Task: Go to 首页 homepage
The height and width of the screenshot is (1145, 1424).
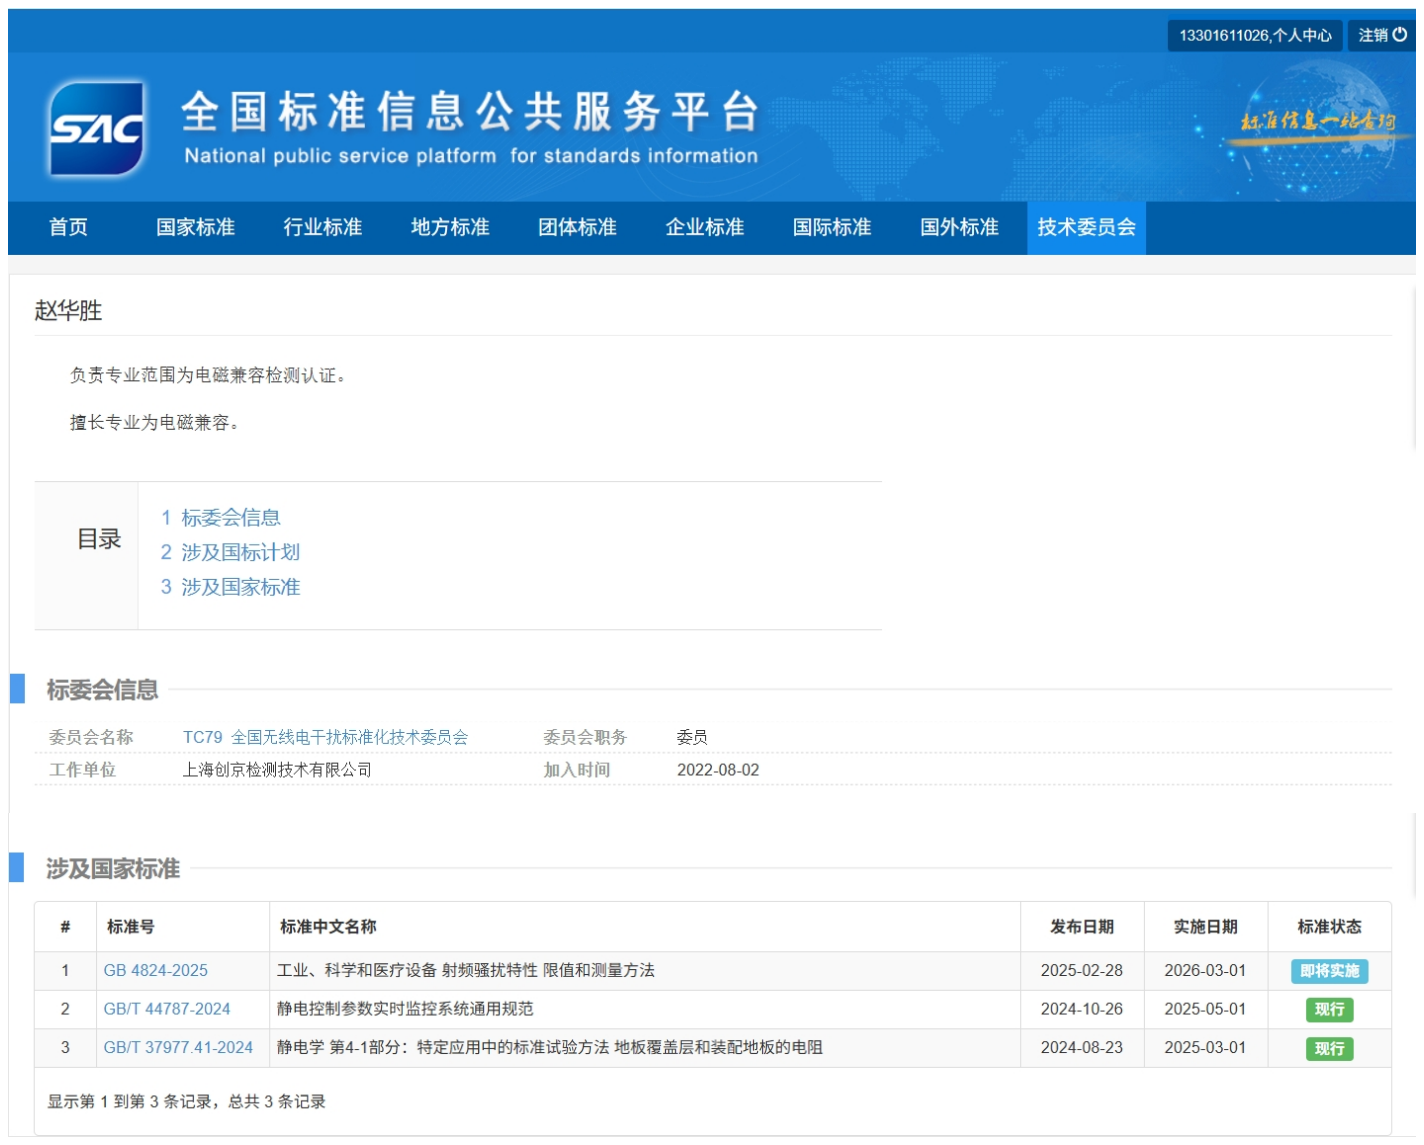Action: (x=69, y=227)
